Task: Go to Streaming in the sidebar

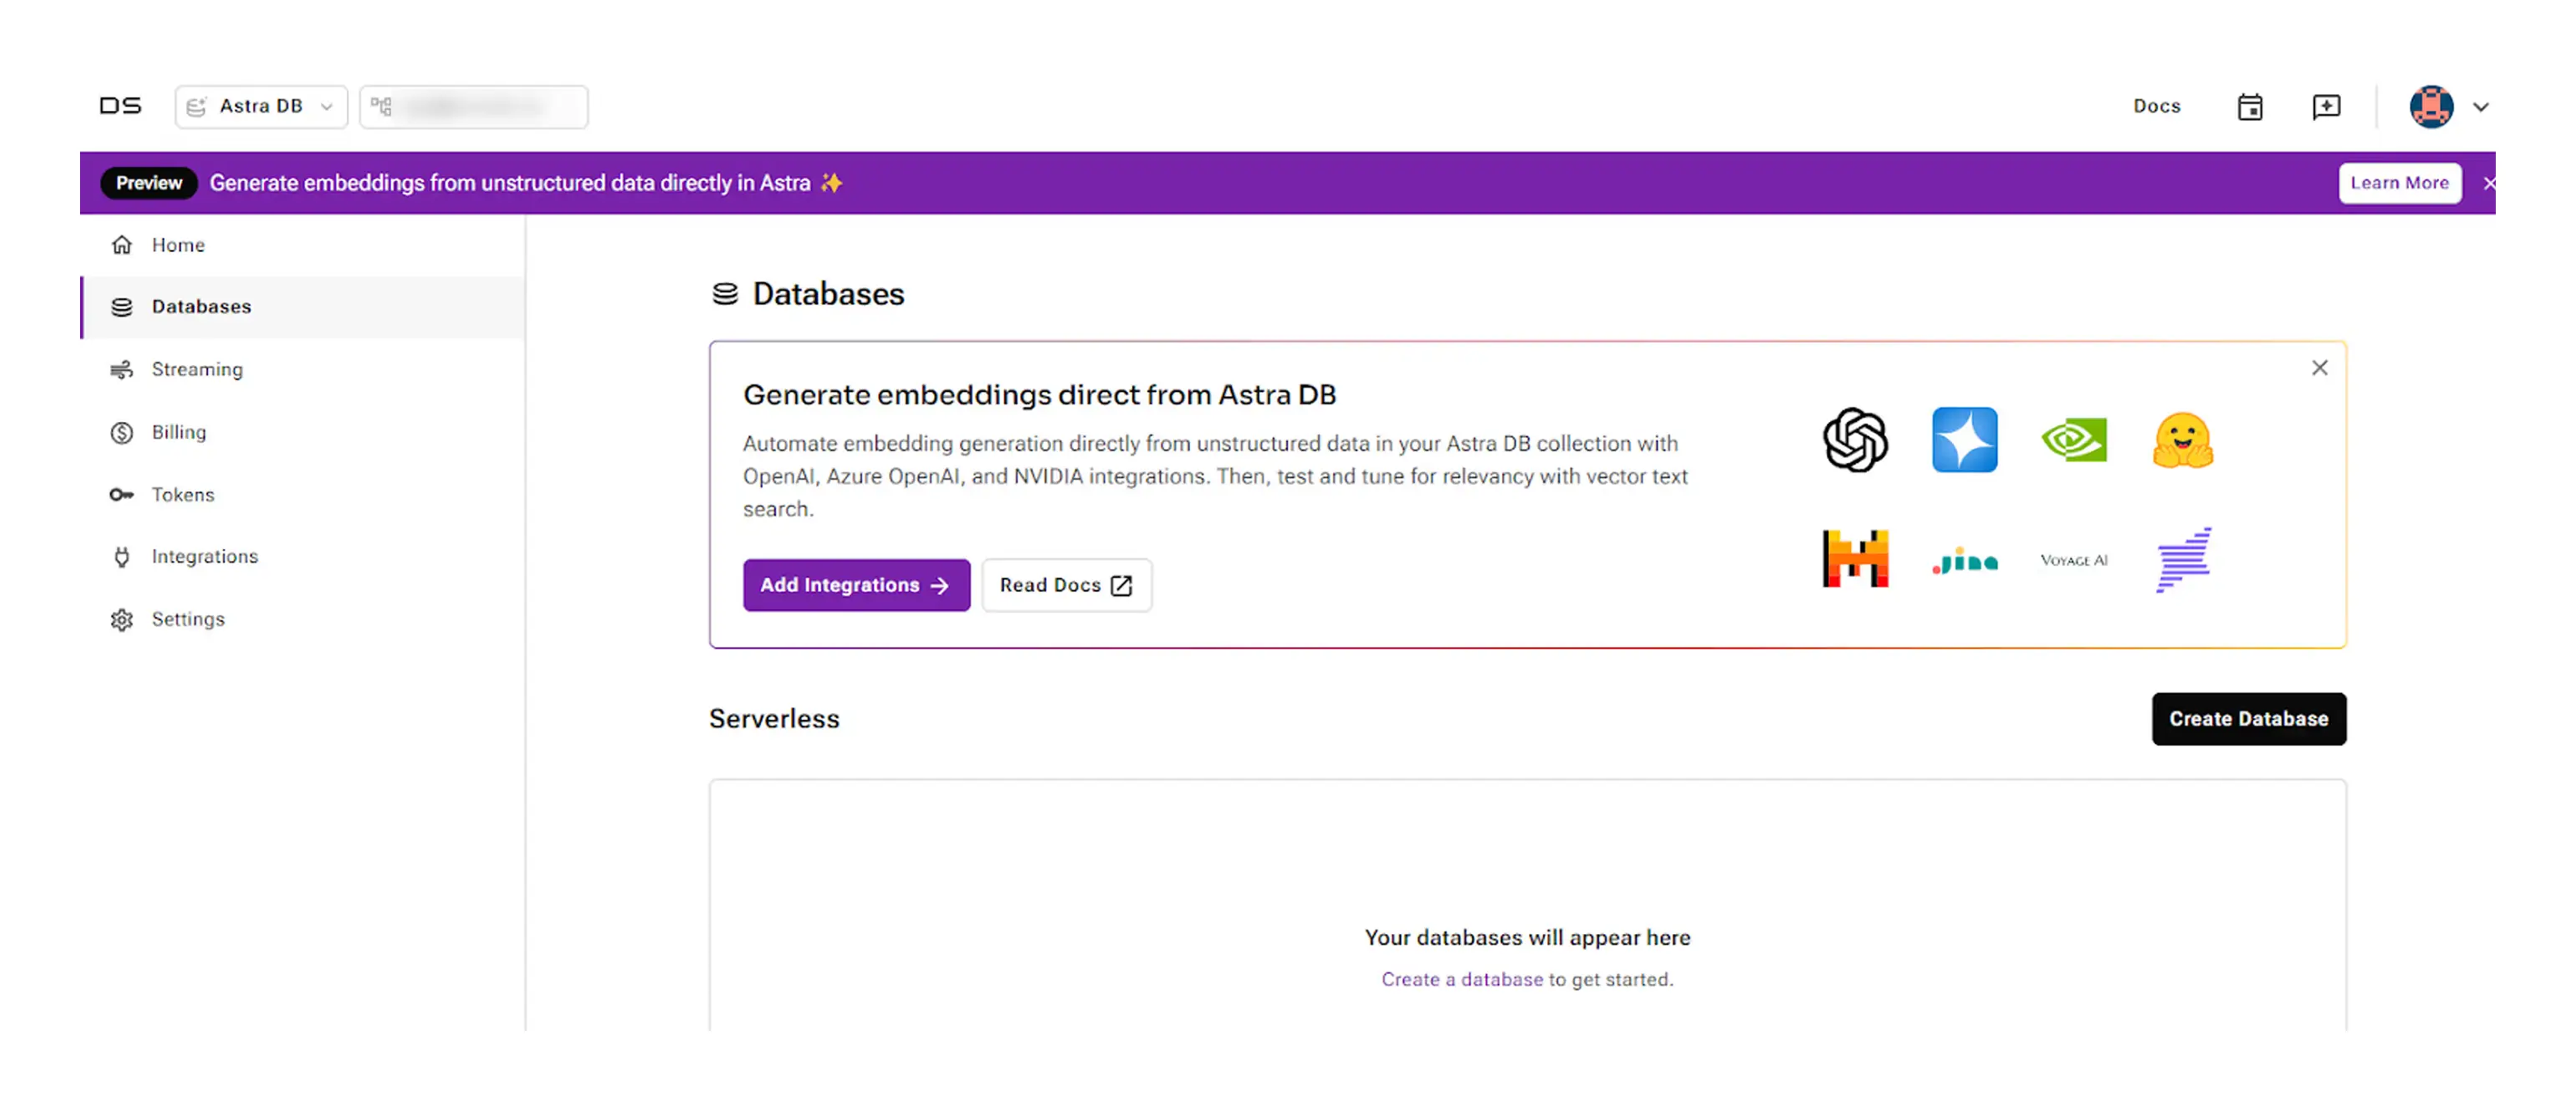Action: [197, 370]
